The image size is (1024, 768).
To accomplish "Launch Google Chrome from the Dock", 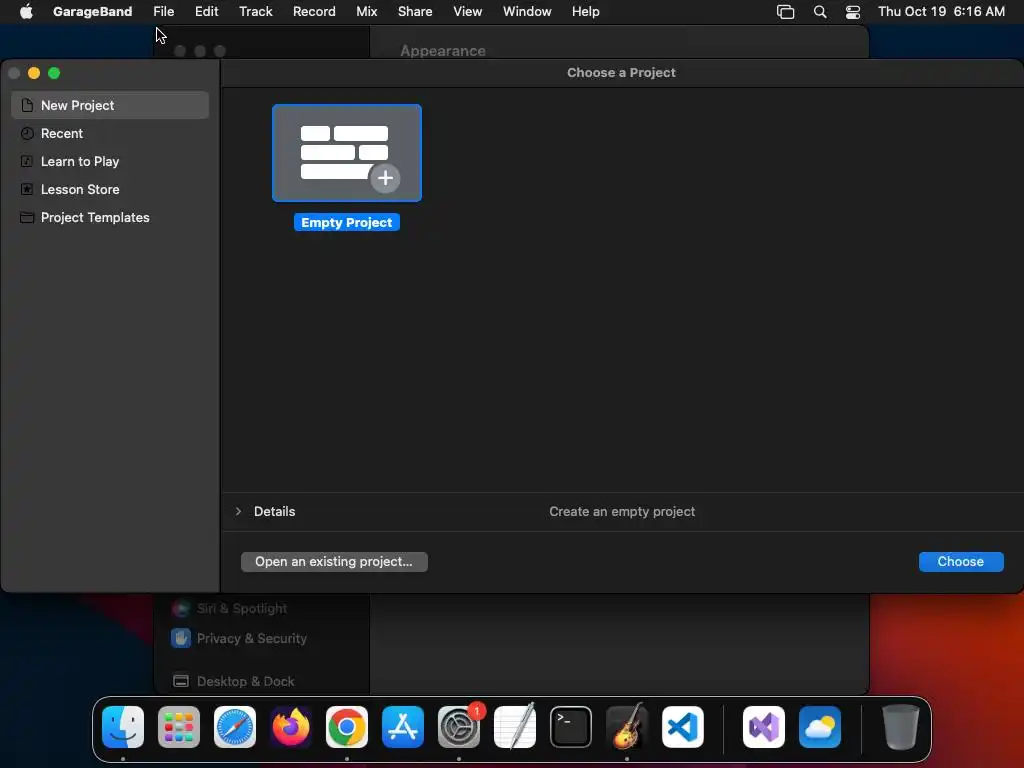I will pyautogui.click(x=347, y=727).
